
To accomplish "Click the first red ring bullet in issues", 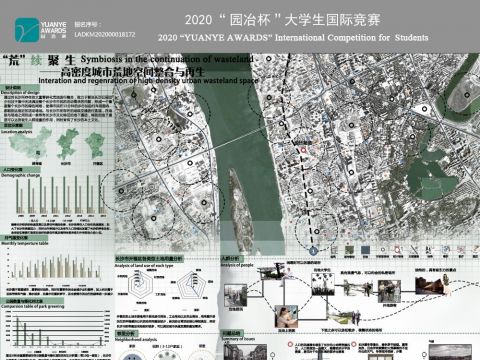I will pos(291,345).
